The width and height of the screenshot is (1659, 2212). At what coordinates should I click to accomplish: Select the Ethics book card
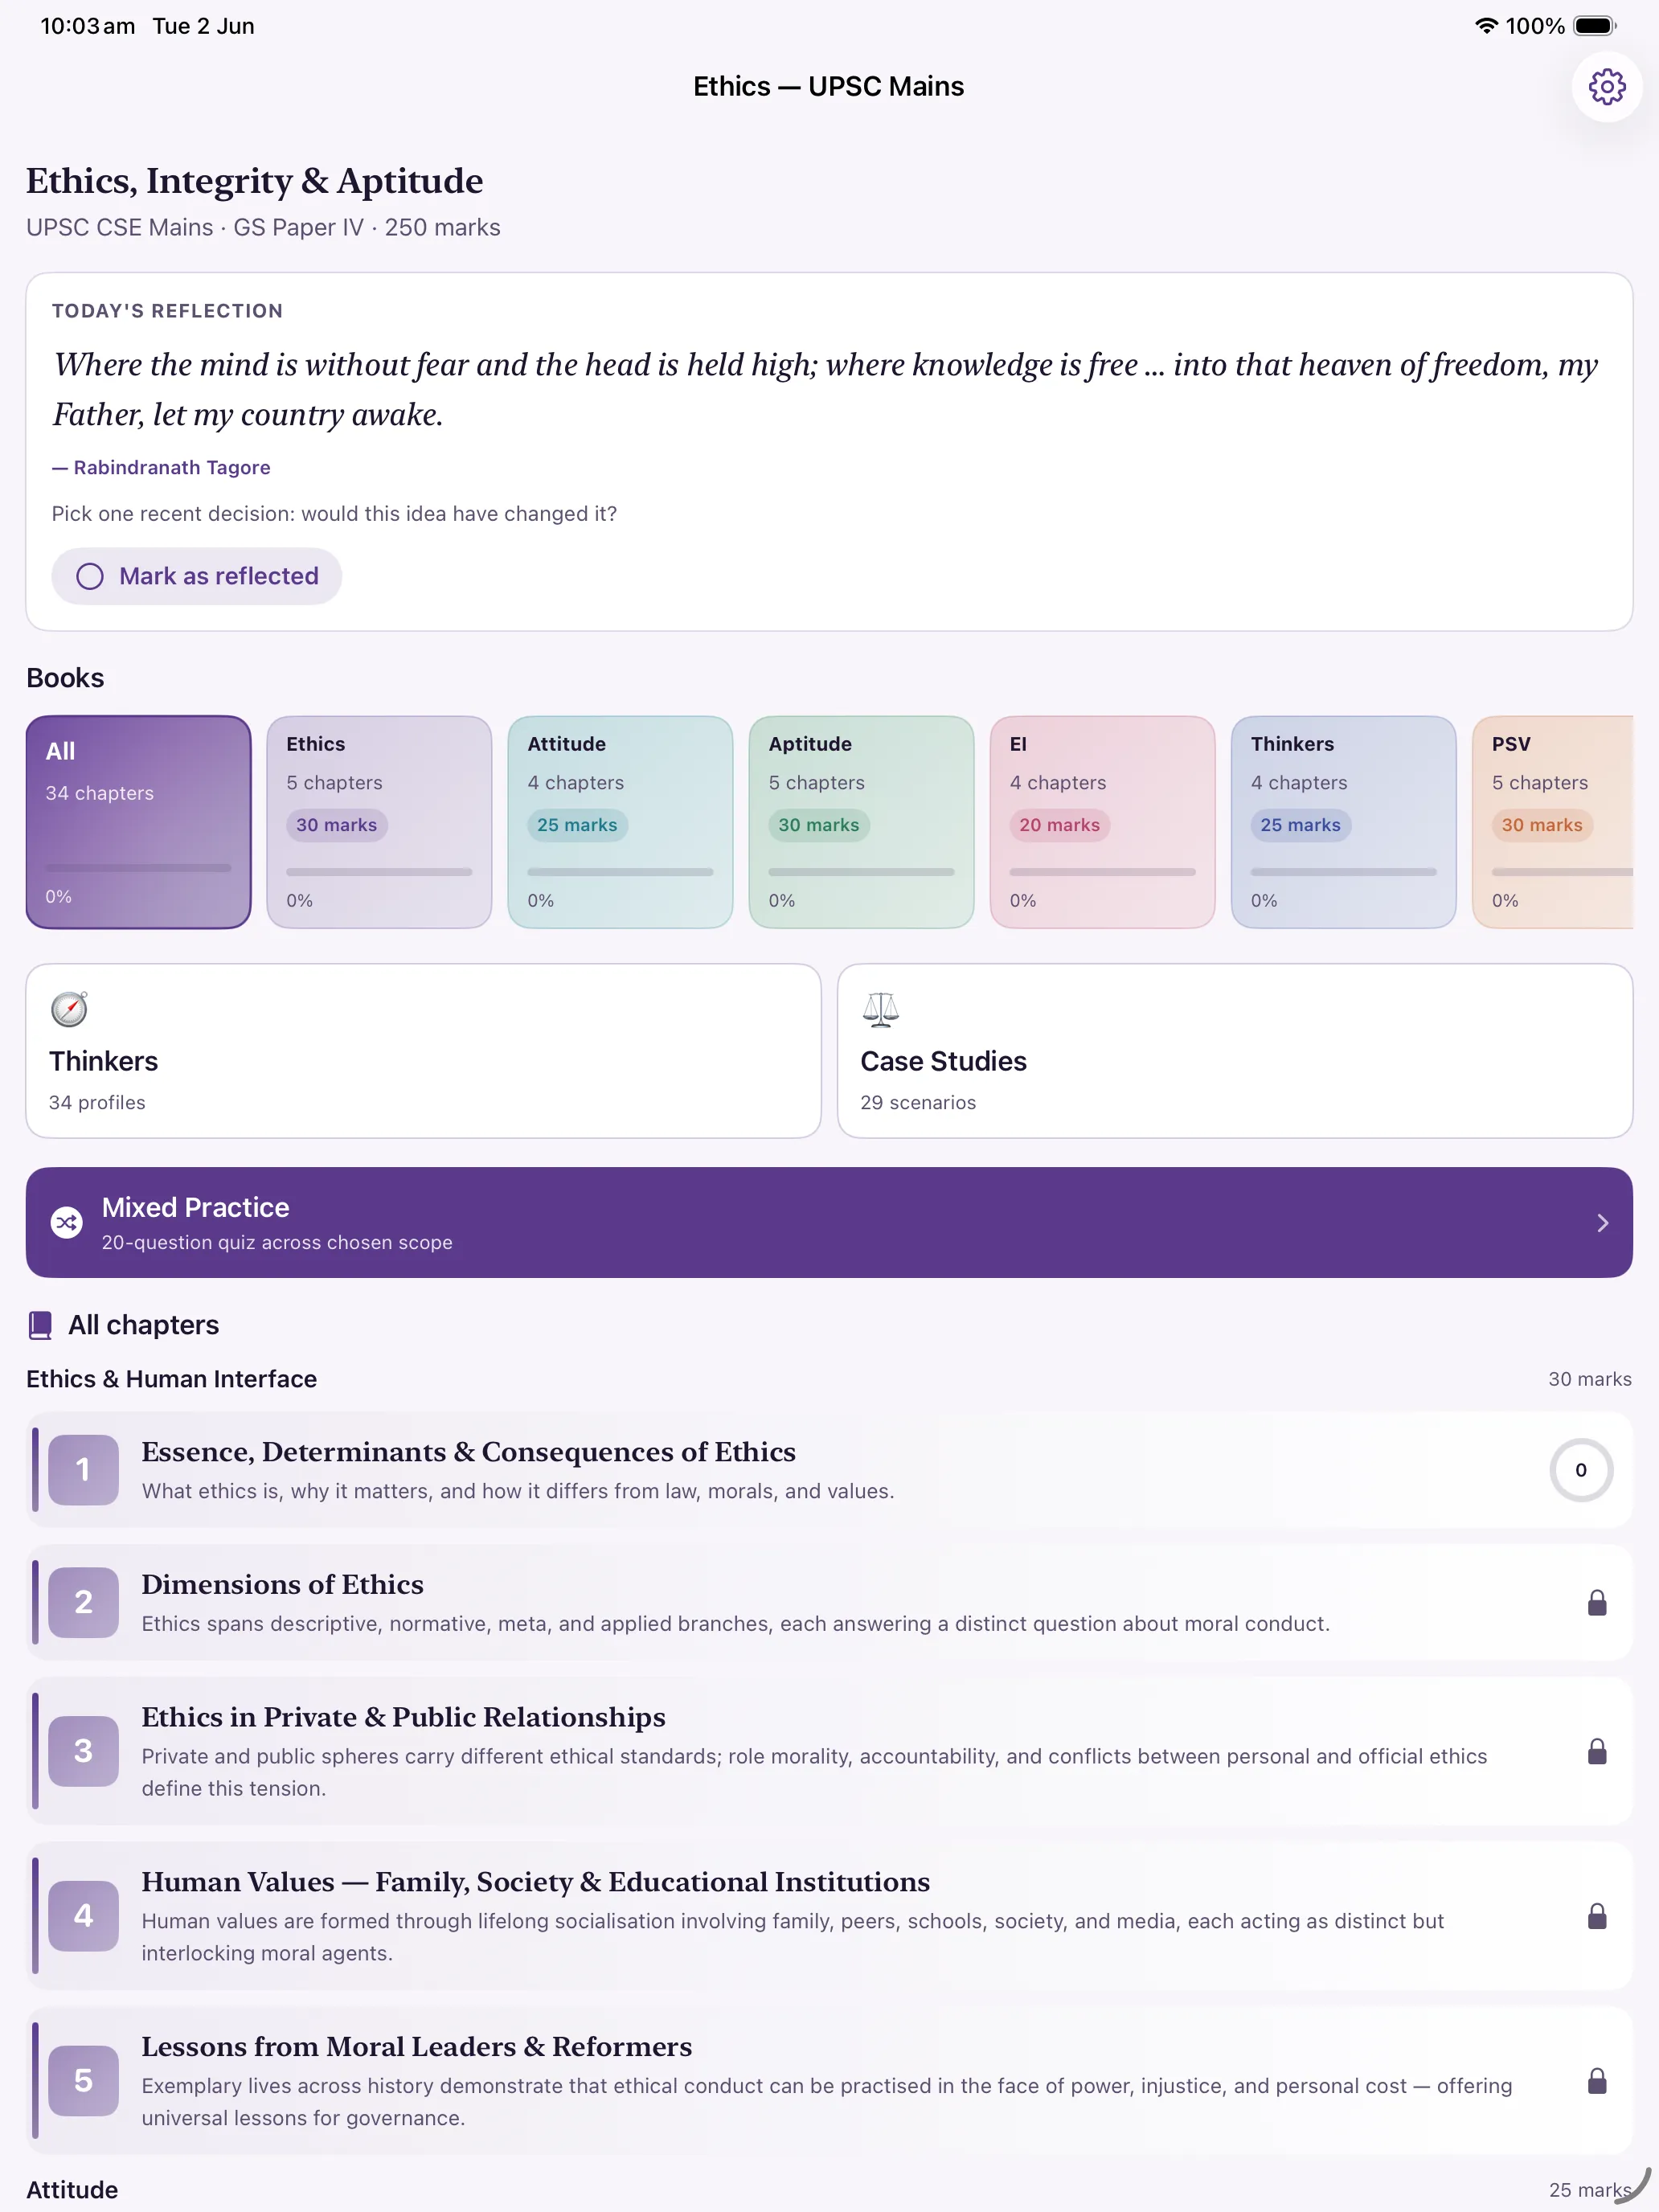(x=380, y=822)
